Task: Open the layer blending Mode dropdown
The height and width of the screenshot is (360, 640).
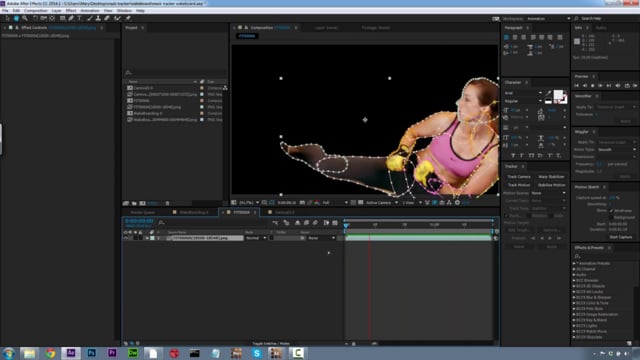Action: [256, 238]
